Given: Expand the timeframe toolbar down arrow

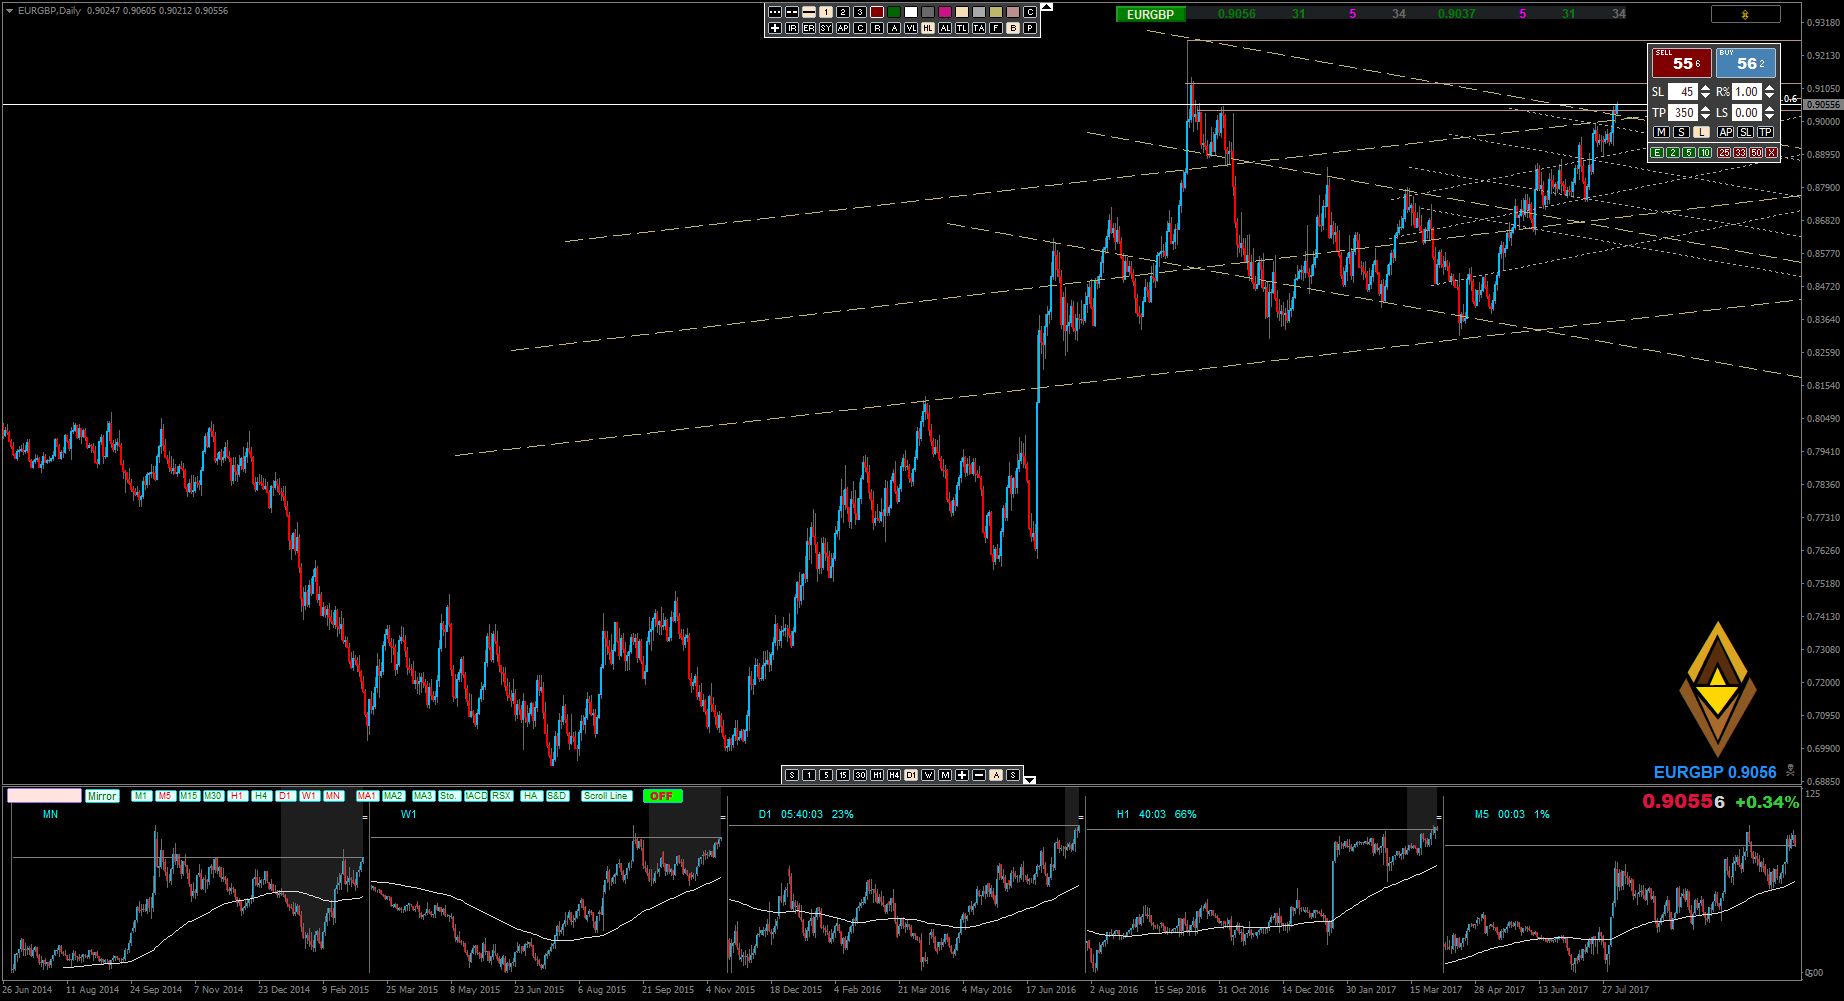Looking at the screenshot, I should click(1030, 779).
